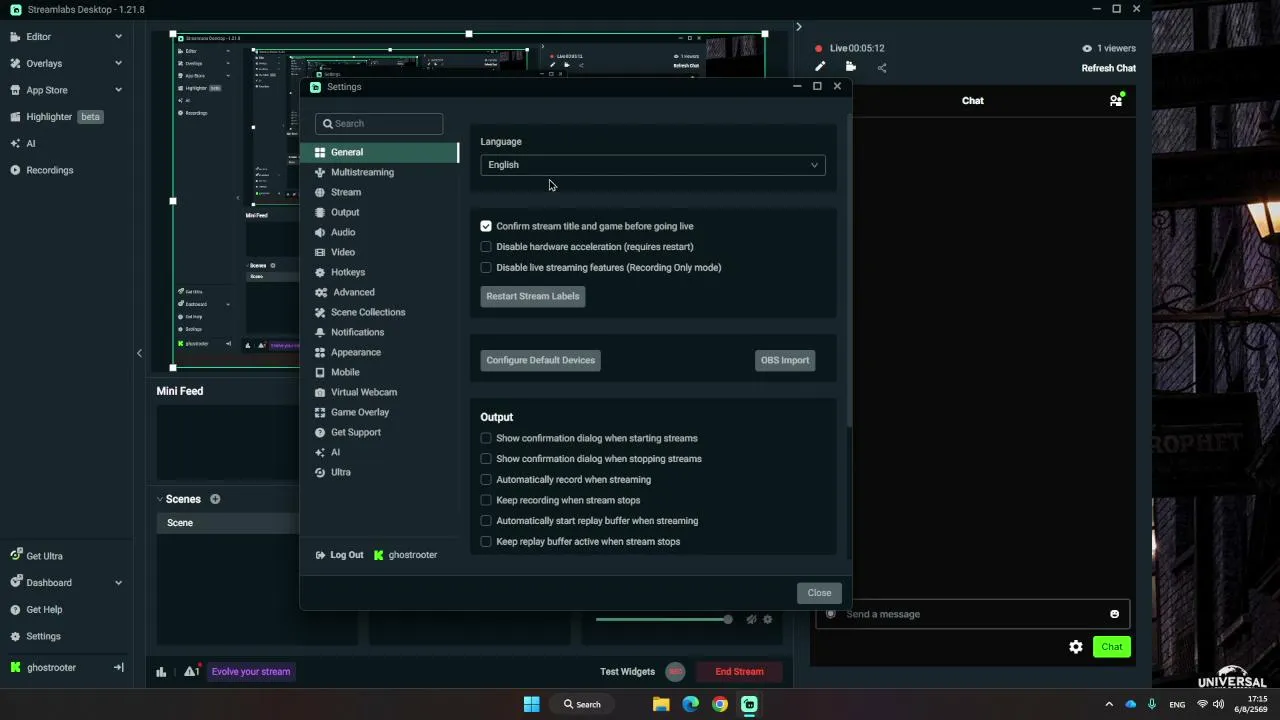Click the share stream icon
This screenshot has height=720, width=1280.
tap(881, 68)
